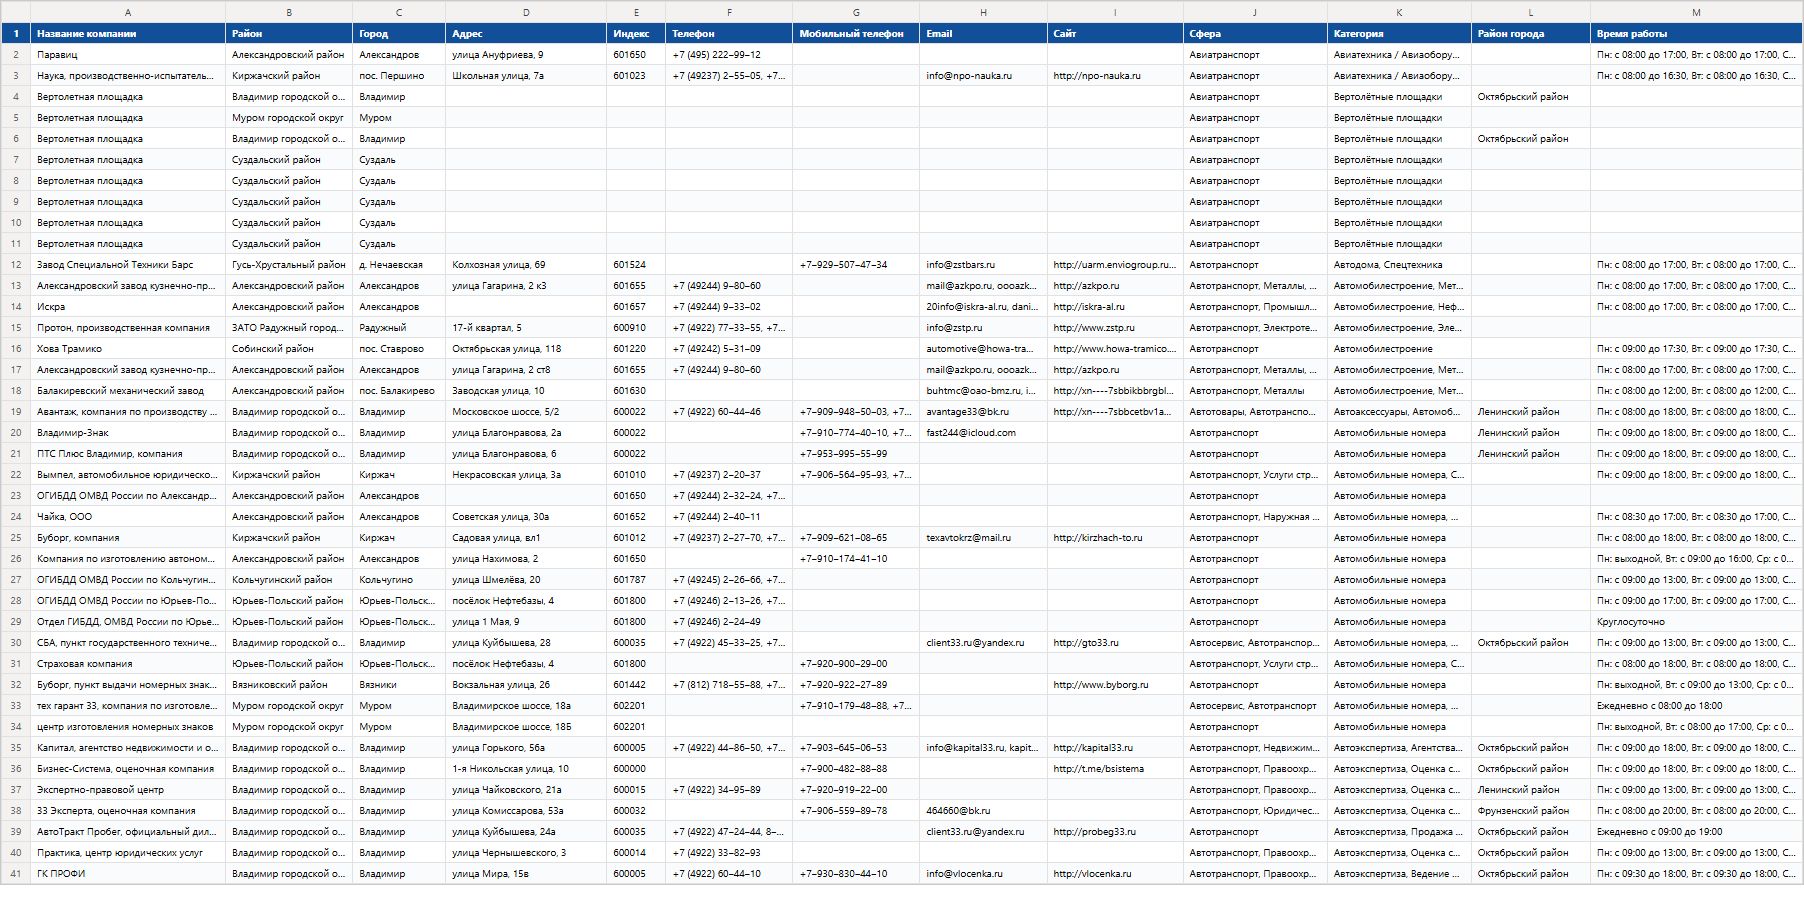Click the site cell 'http://npo-nauka.ru'
This screenshot has height=902, width=1804.
pos(1115,76)
